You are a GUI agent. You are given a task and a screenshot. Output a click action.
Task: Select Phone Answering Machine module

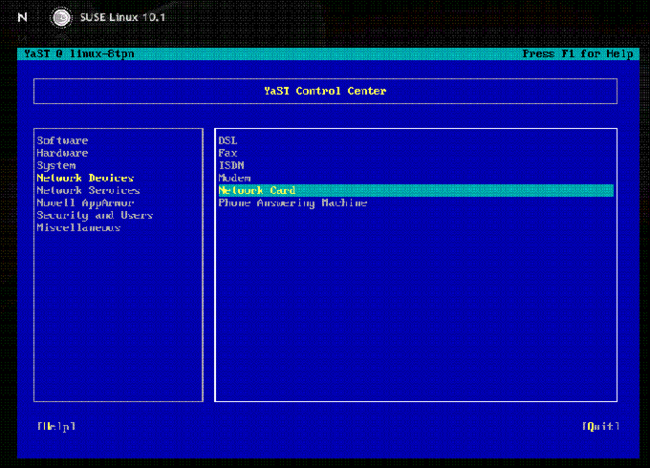[x=293, y=203]
